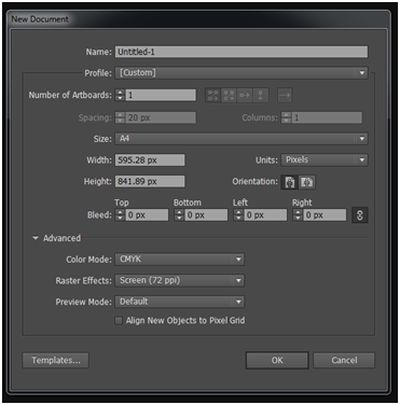Viewport: 400px width, 405px height.
Task: Click the Advanced section label
Action: pos(62,238)
